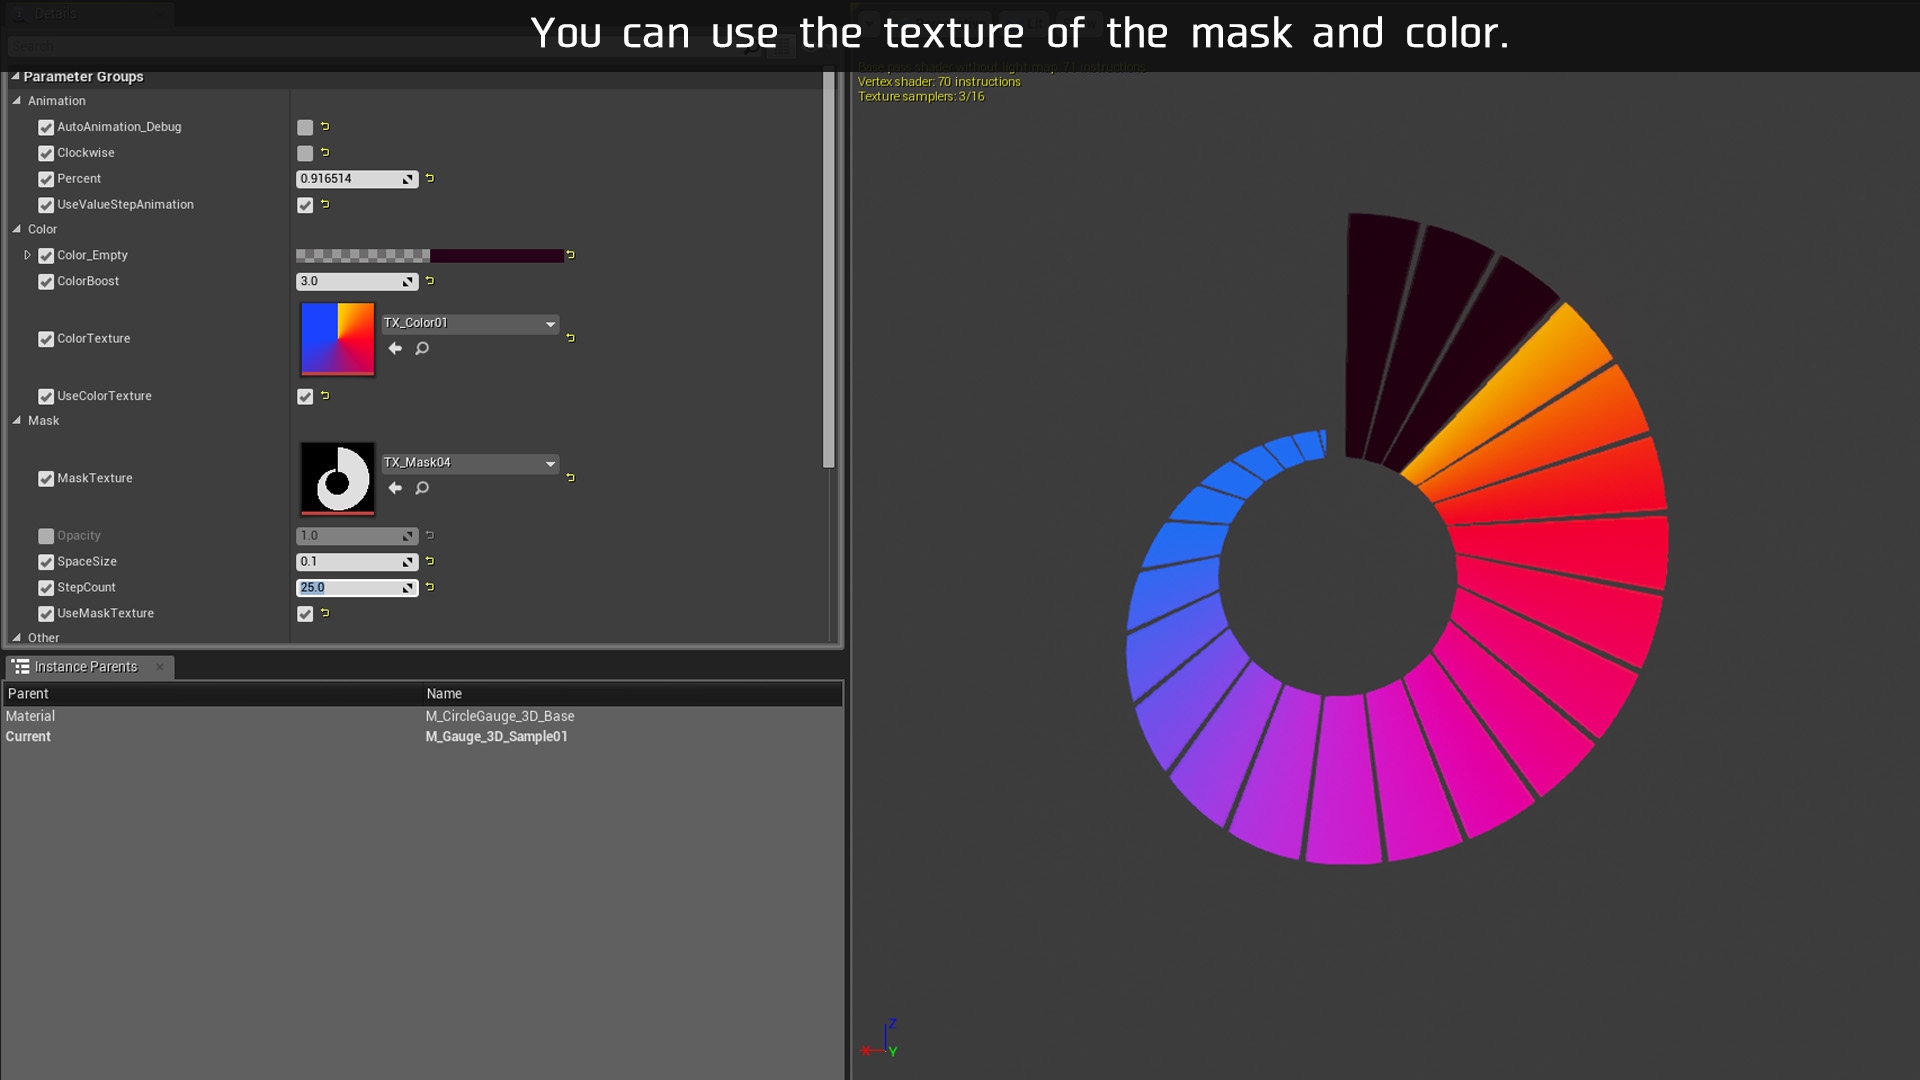Browse to TX_Mask04 with magnifier icon
1920x1080 pixels.
[422, 489]
